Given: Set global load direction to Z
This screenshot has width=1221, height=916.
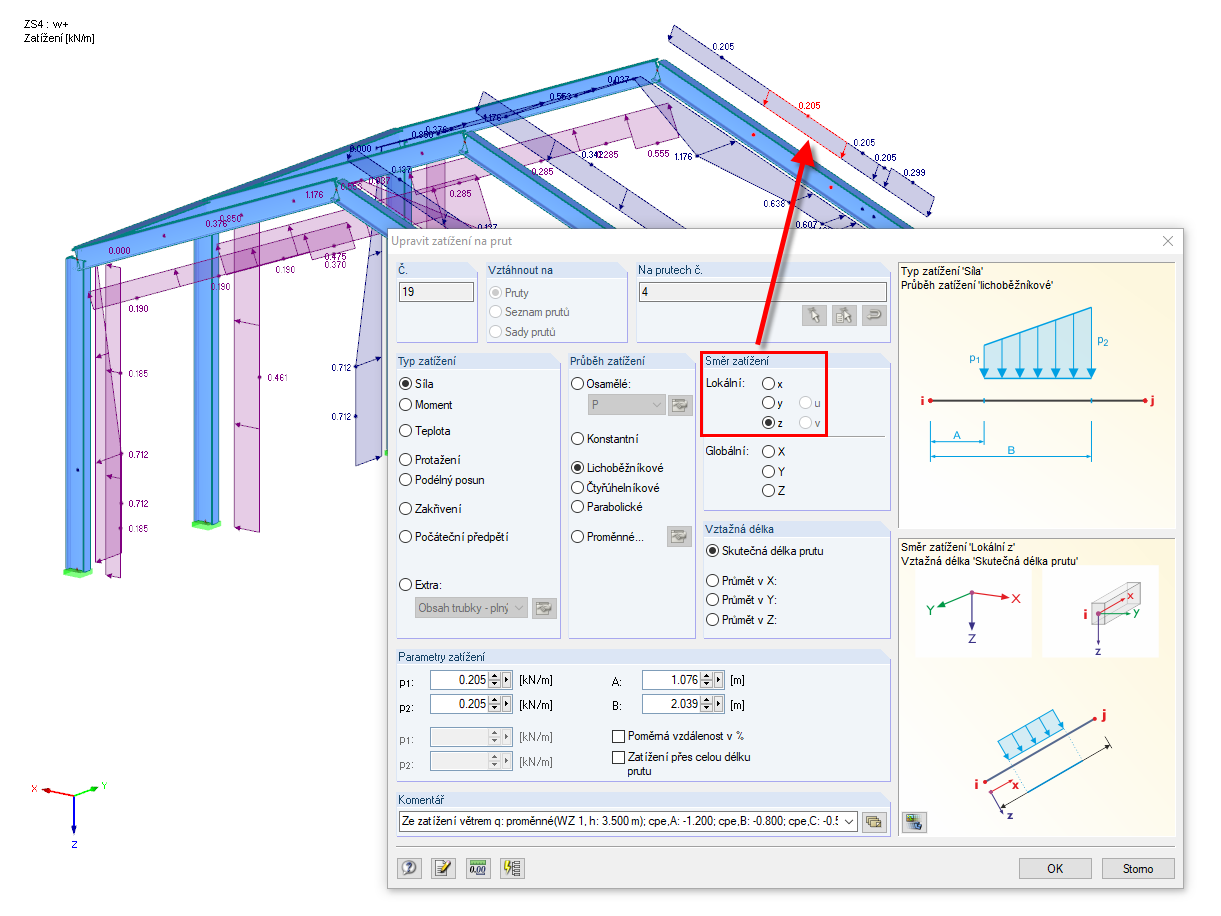Looking at the screenshot, I should tap(768, 491).
